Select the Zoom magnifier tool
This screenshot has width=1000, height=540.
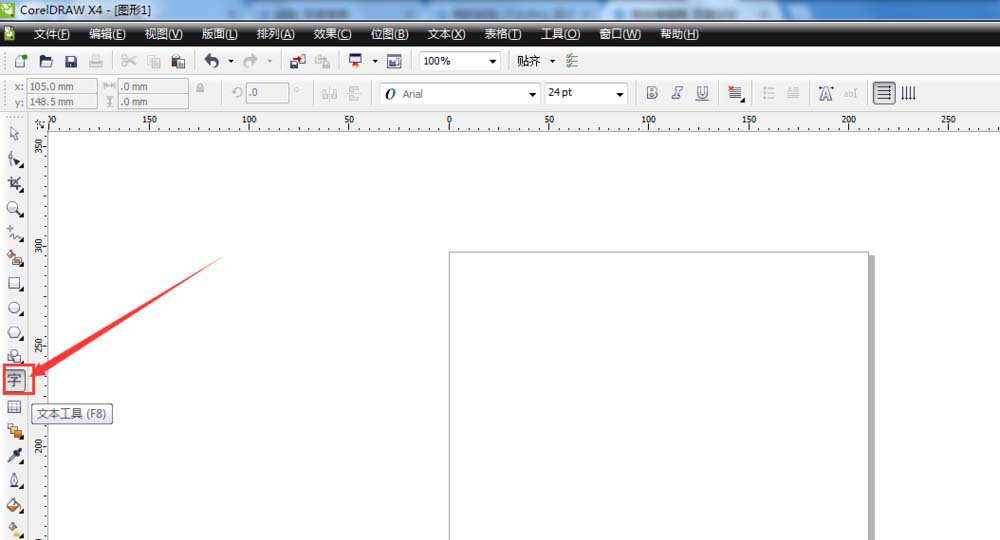[15, 208]
